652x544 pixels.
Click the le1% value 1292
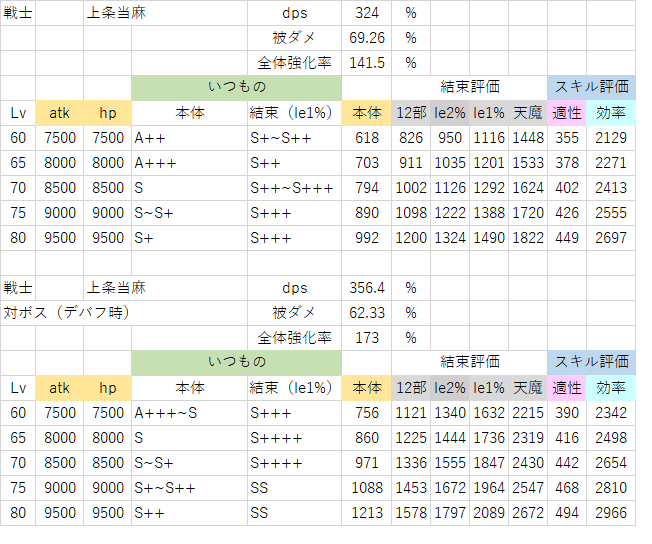[x=489, y=188]
